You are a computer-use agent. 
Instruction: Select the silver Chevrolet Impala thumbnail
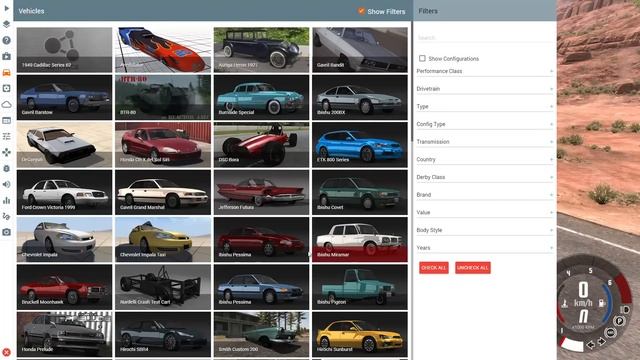pyautogui.click(x=64, y=240)
